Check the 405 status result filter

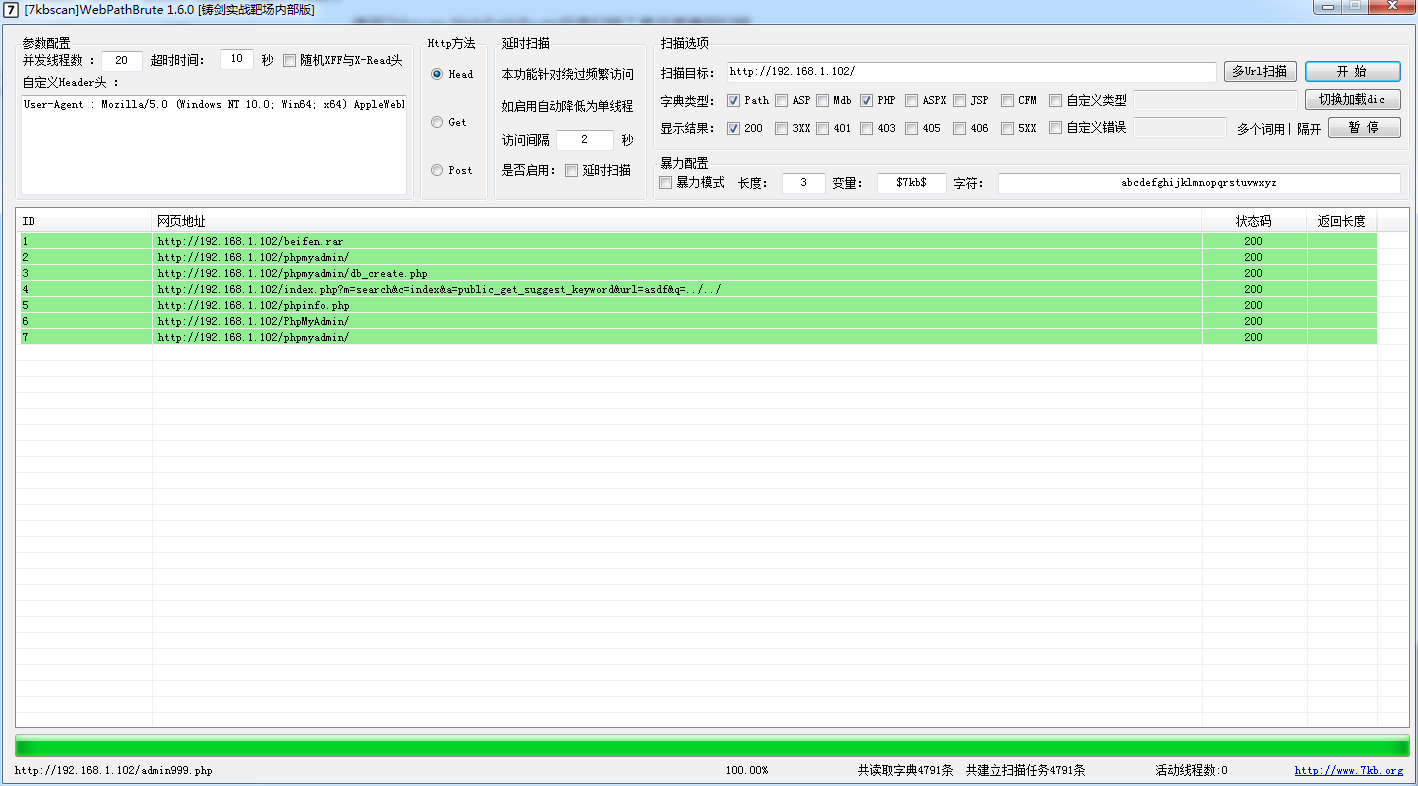pos(912,128)
